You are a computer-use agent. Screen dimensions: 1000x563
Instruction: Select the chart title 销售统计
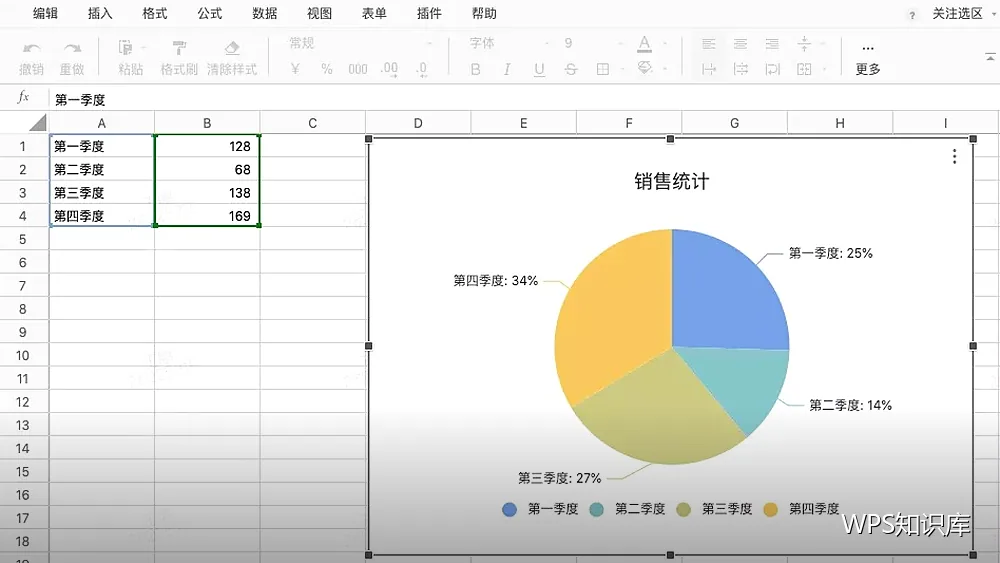click(x=672, y=181)
